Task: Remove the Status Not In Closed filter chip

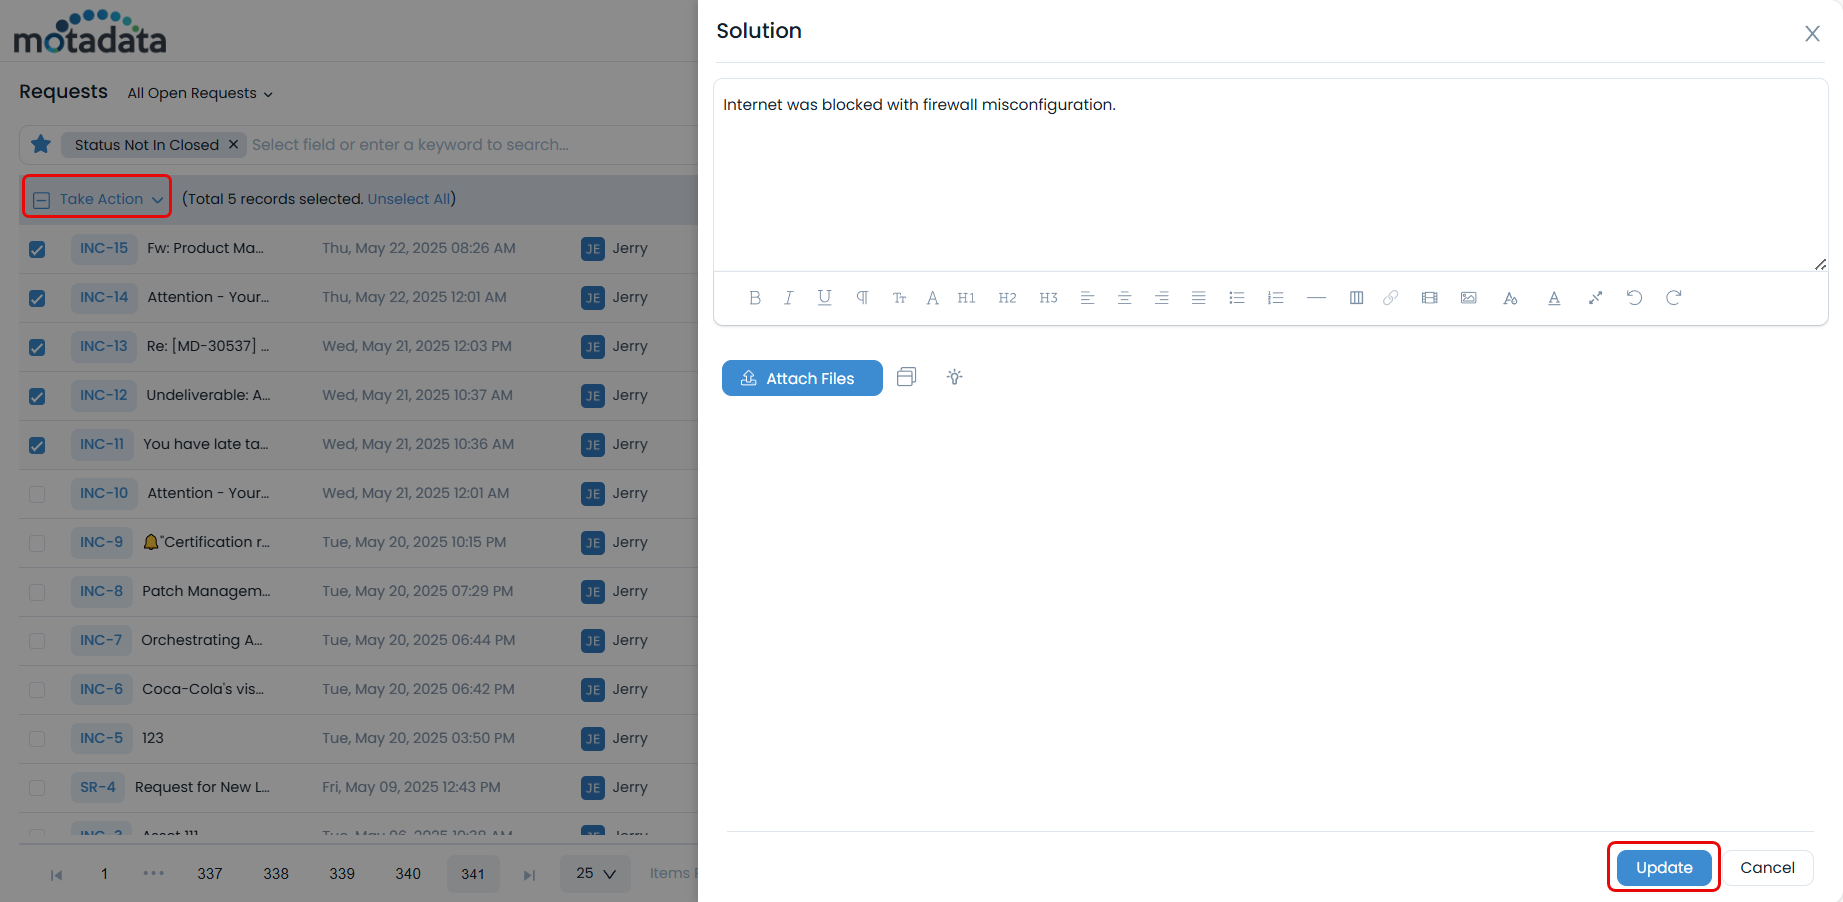Action: [233, 144]
